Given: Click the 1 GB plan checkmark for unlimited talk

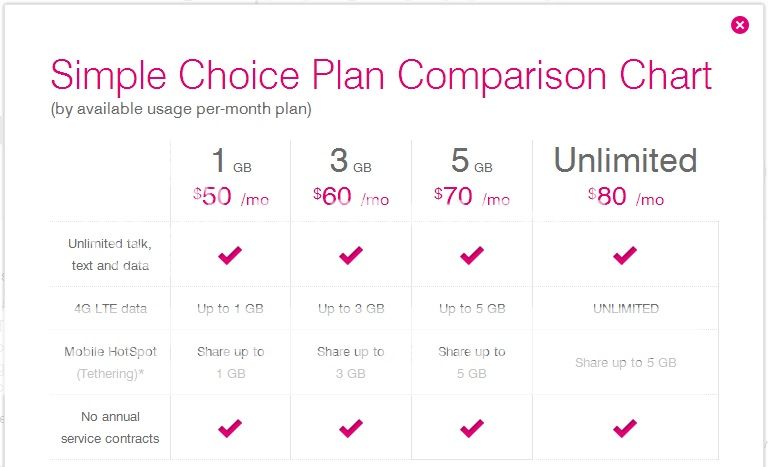Looking at the screenshot, I should (x=230, y=255).
